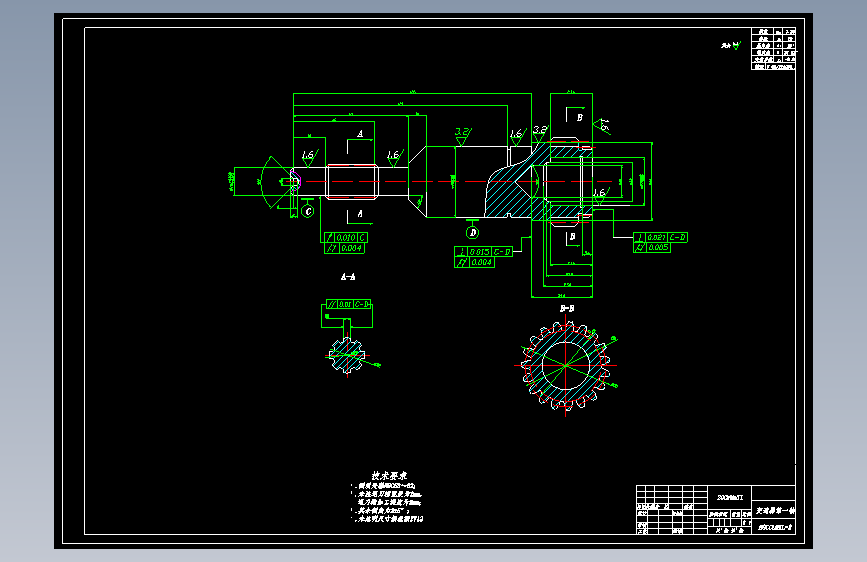The height and width of the screenshot is (562, 867).
Task: Click the gear parameter table
Action: [773, 49]
